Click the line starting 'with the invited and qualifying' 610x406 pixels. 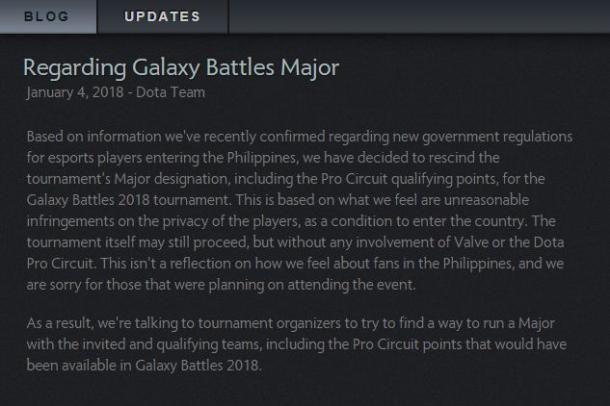(x=296, y=345)
